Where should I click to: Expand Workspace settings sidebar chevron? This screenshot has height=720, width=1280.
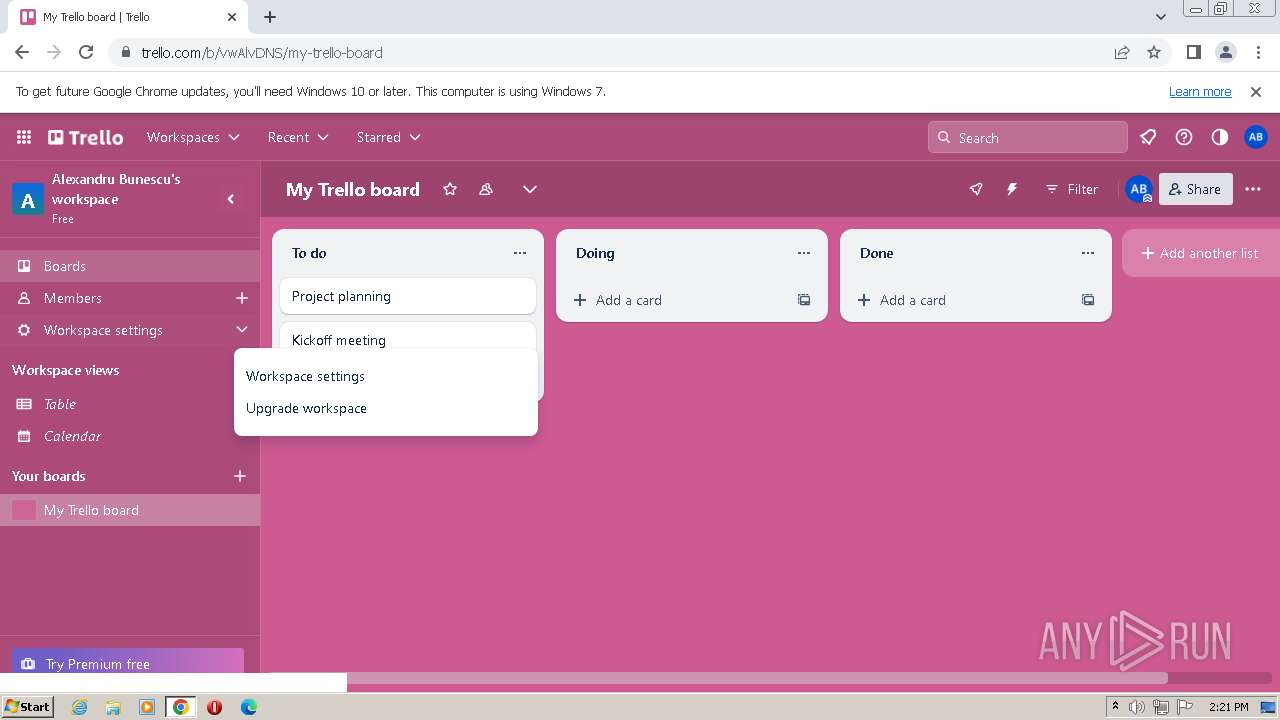[241, 330]
